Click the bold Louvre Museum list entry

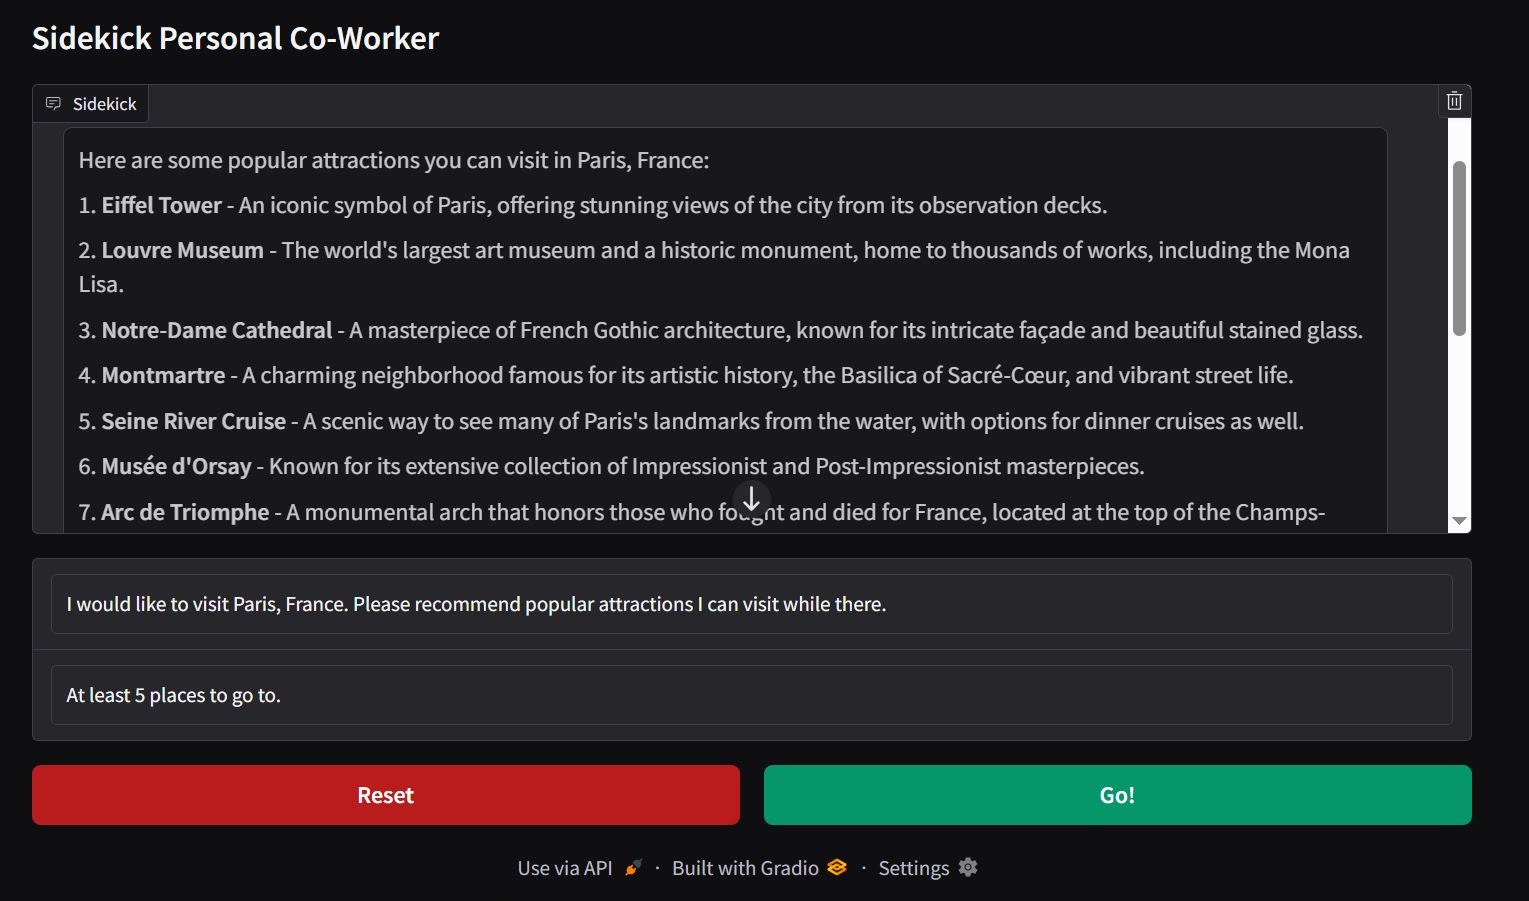click(x=182, y=251)
